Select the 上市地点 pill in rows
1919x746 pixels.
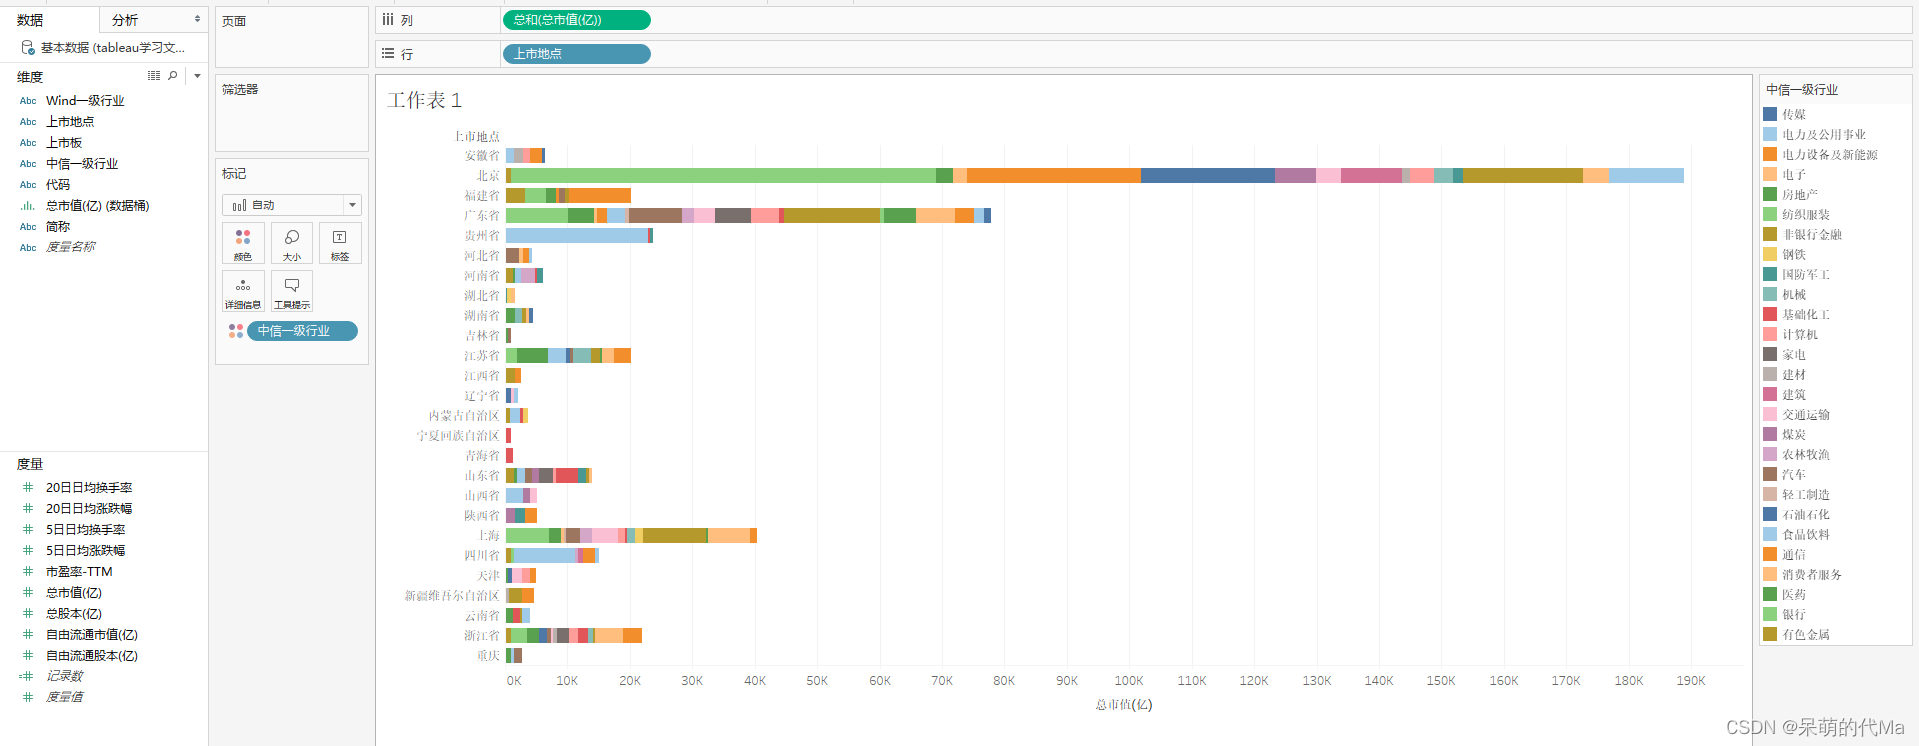[x=577, y=54]
